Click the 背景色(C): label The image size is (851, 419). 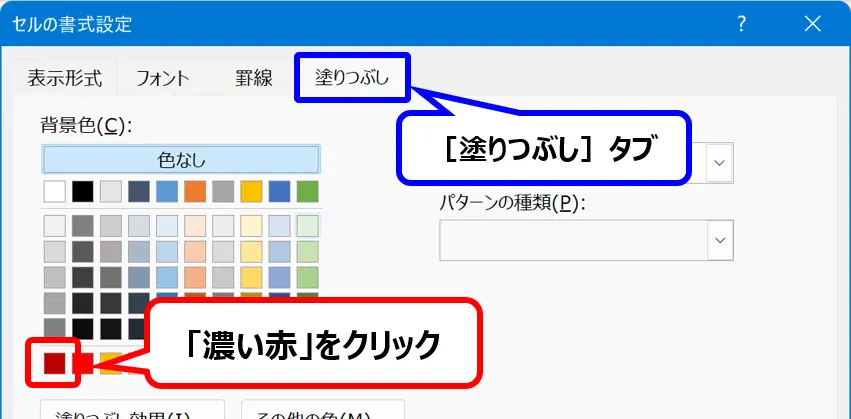point(87,126)
